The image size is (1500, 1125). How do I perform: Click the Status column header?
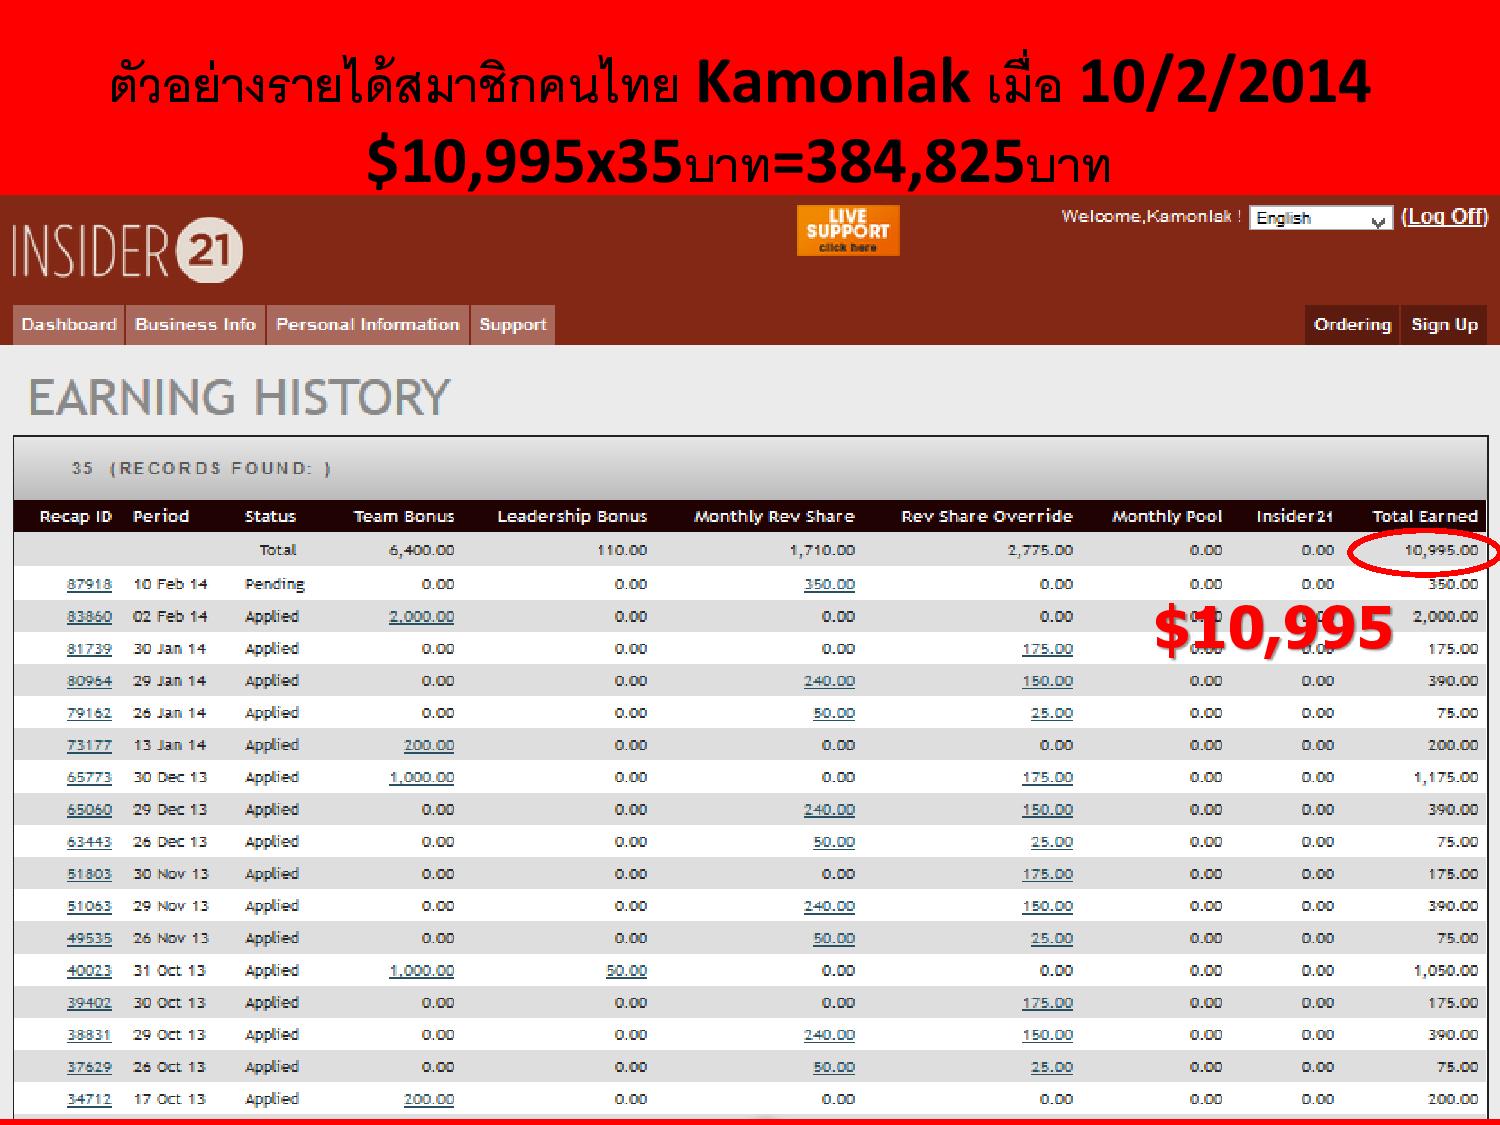point(270,516)
